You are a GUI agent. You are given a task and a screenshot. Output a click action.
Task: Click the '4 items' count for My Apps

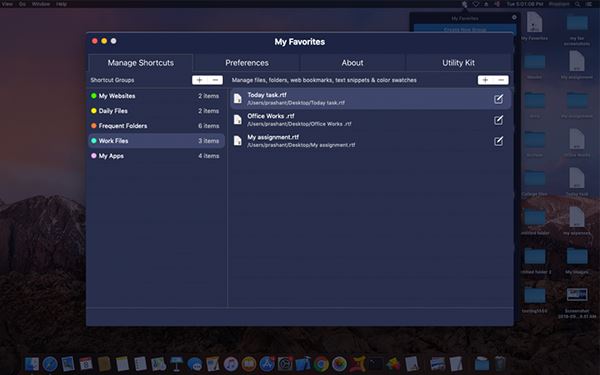pos(209,156)
